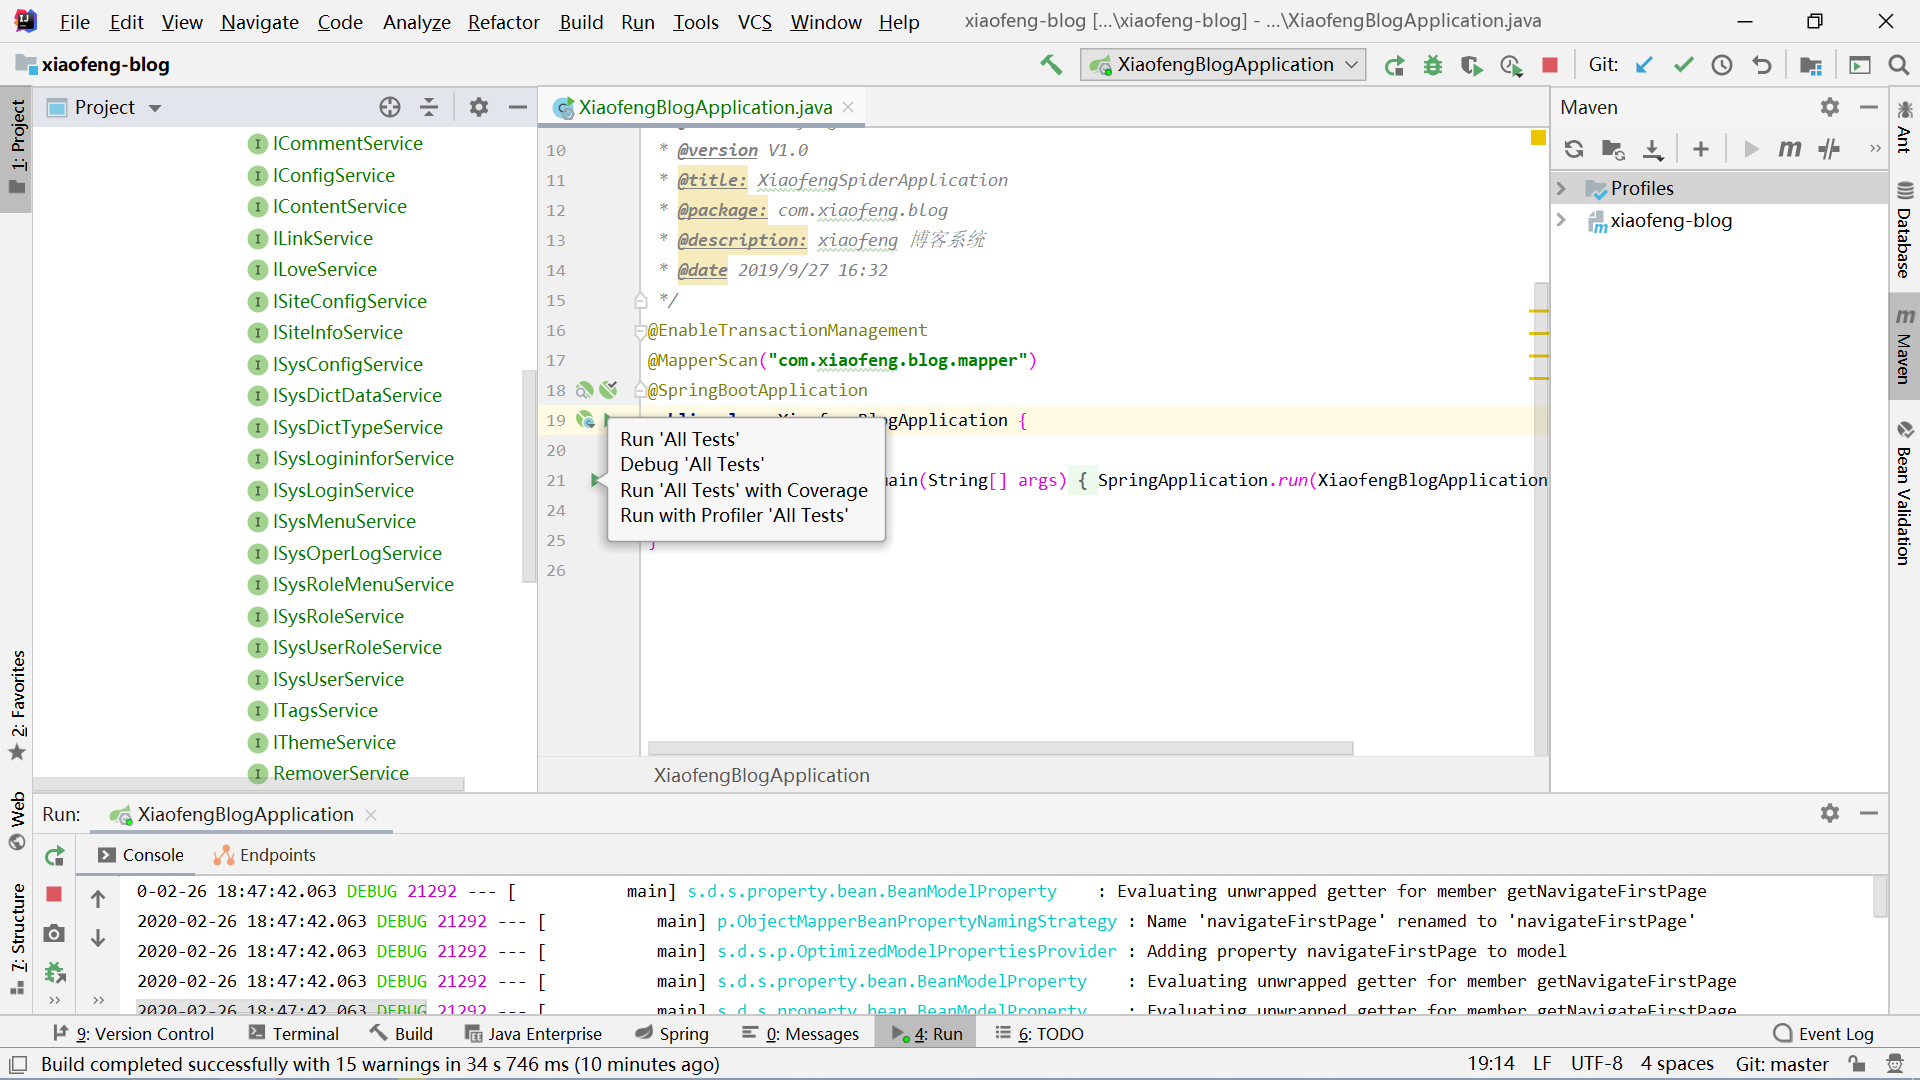Open ICommentService in project tree
Image resolution: width=1920 pixels, height=1080 pixels.
pyautogui.click(x=347, y=143)
